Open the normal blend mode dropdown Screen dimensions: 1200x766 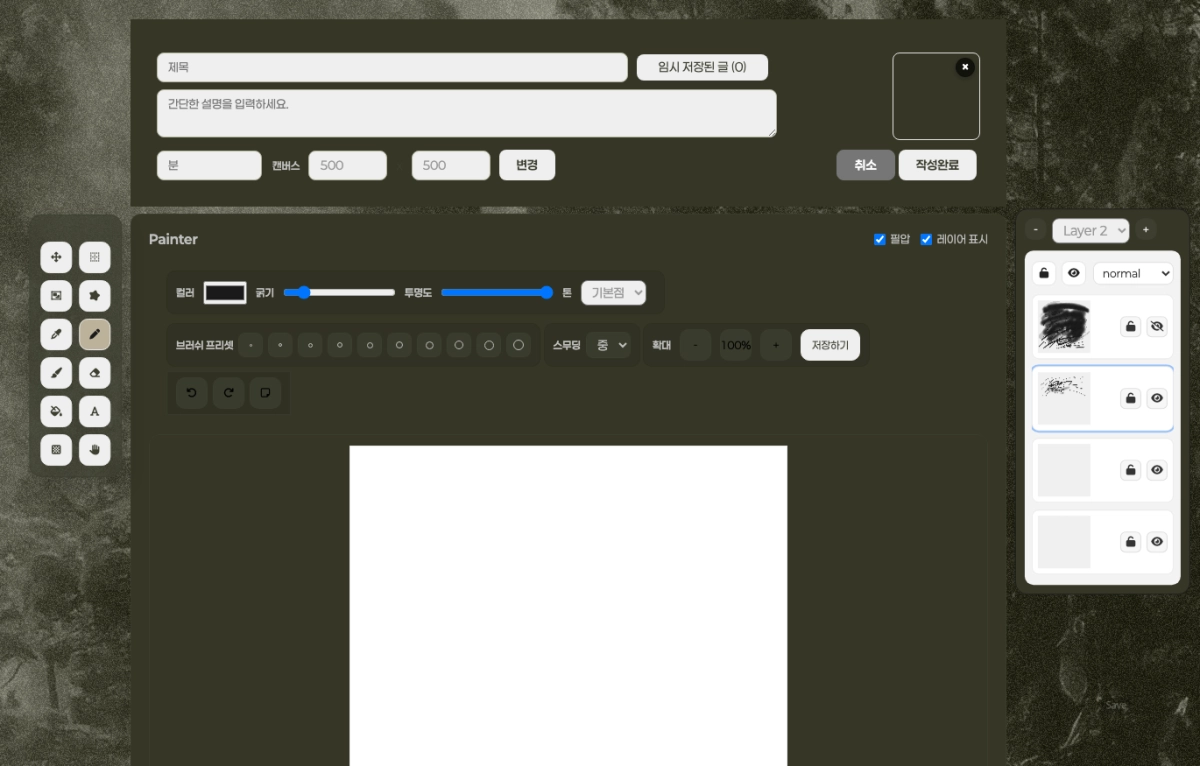tap(1133, 273)
